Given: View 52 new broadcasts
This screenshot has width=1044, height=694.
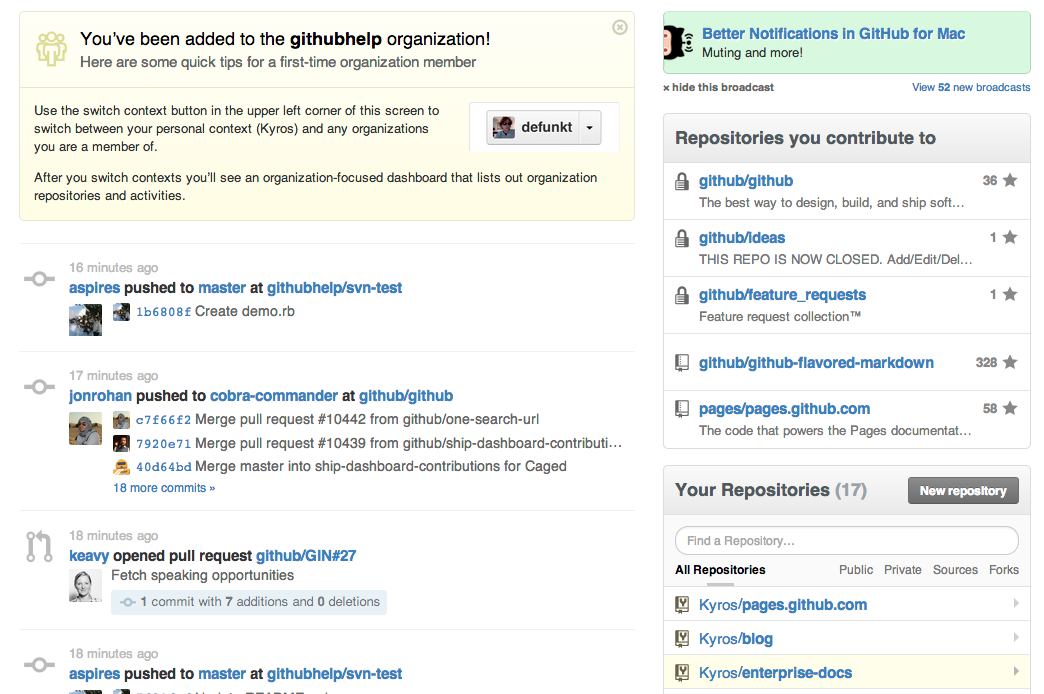Looking at the screenshot, I should 971,87.
